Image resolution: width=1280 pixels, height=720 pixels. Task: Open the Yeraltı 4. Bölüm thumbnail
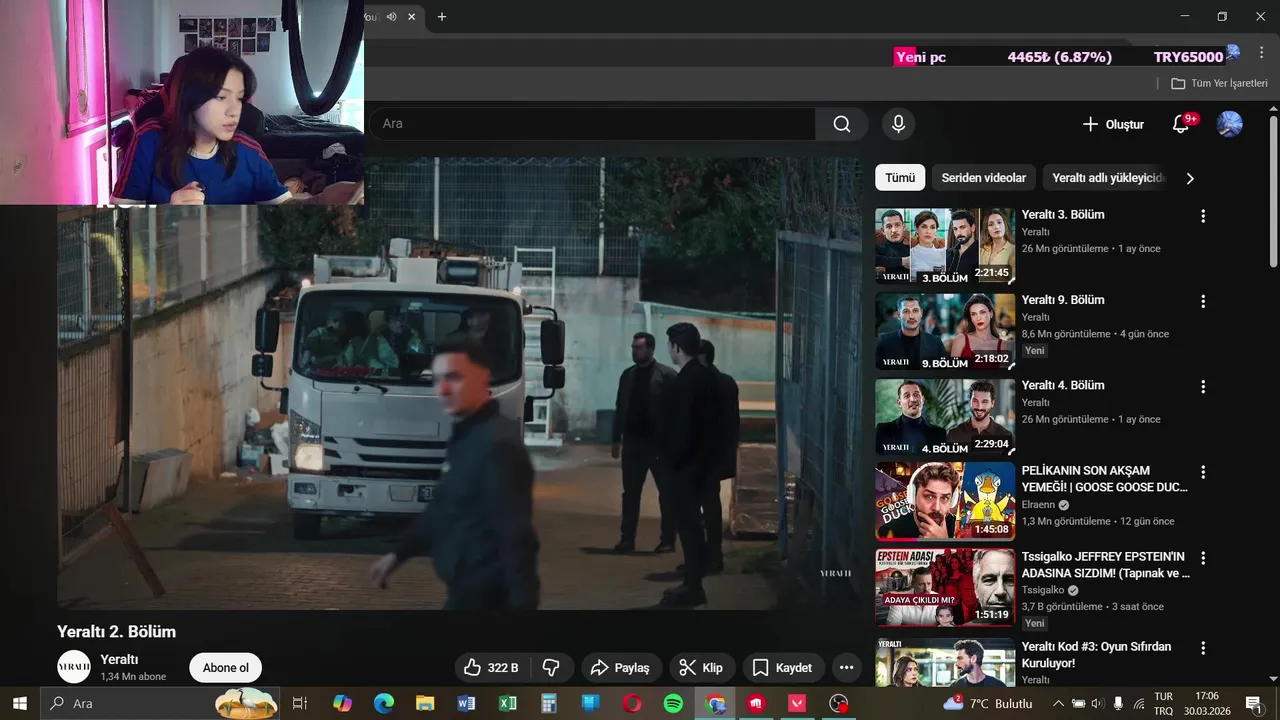(x=945, y=417)
